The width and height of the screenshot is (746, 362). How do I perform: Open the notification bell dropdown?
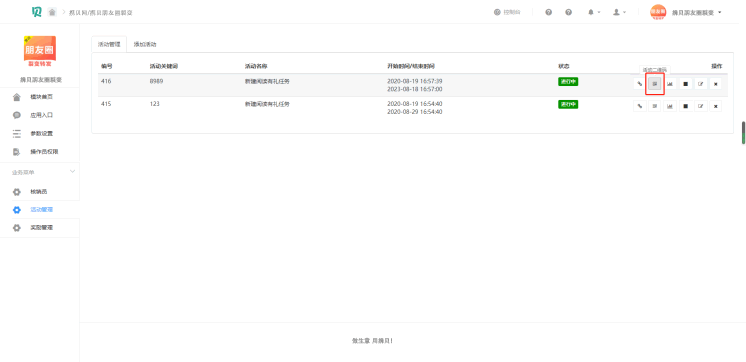tap(593, 12)
